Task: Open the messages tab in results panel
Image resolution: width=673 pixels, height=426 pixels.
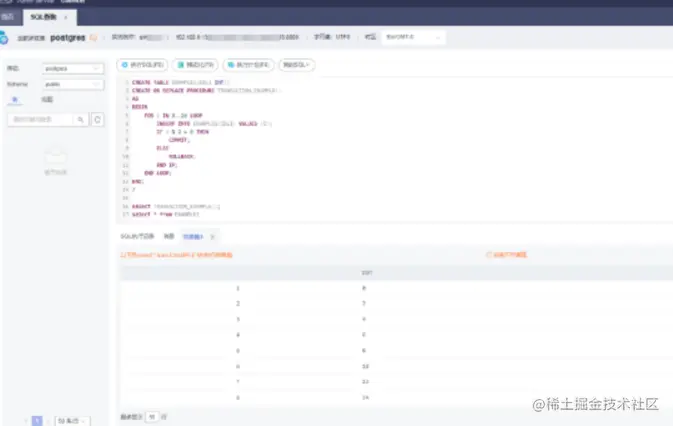Action: (x=169, y=236)
